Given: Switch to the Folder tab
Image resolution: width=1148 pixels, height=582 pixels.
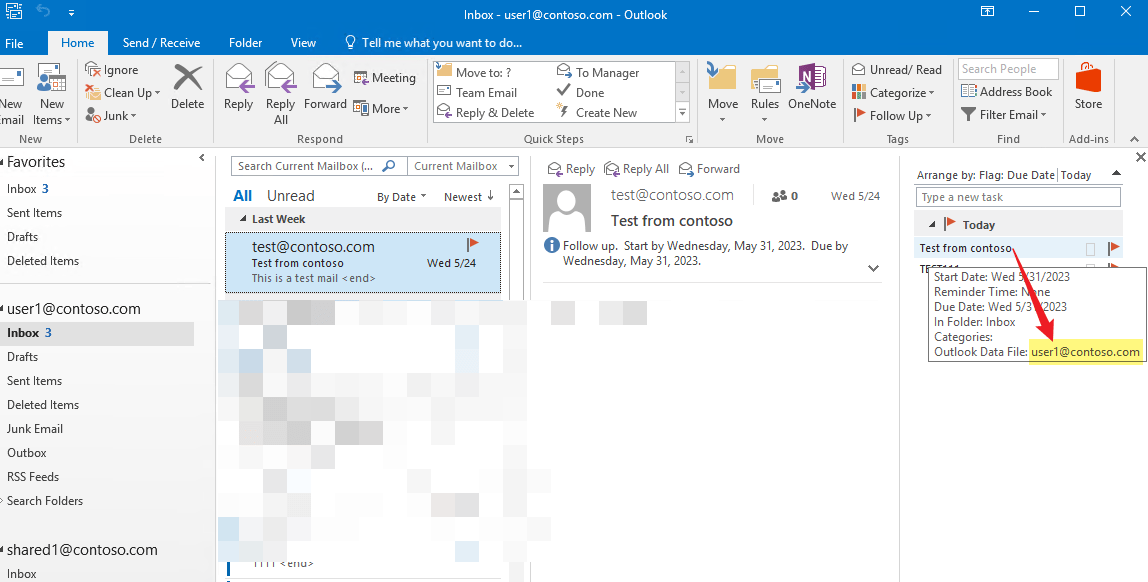Looking at the screenshot, I should click(x=245, y=42).
